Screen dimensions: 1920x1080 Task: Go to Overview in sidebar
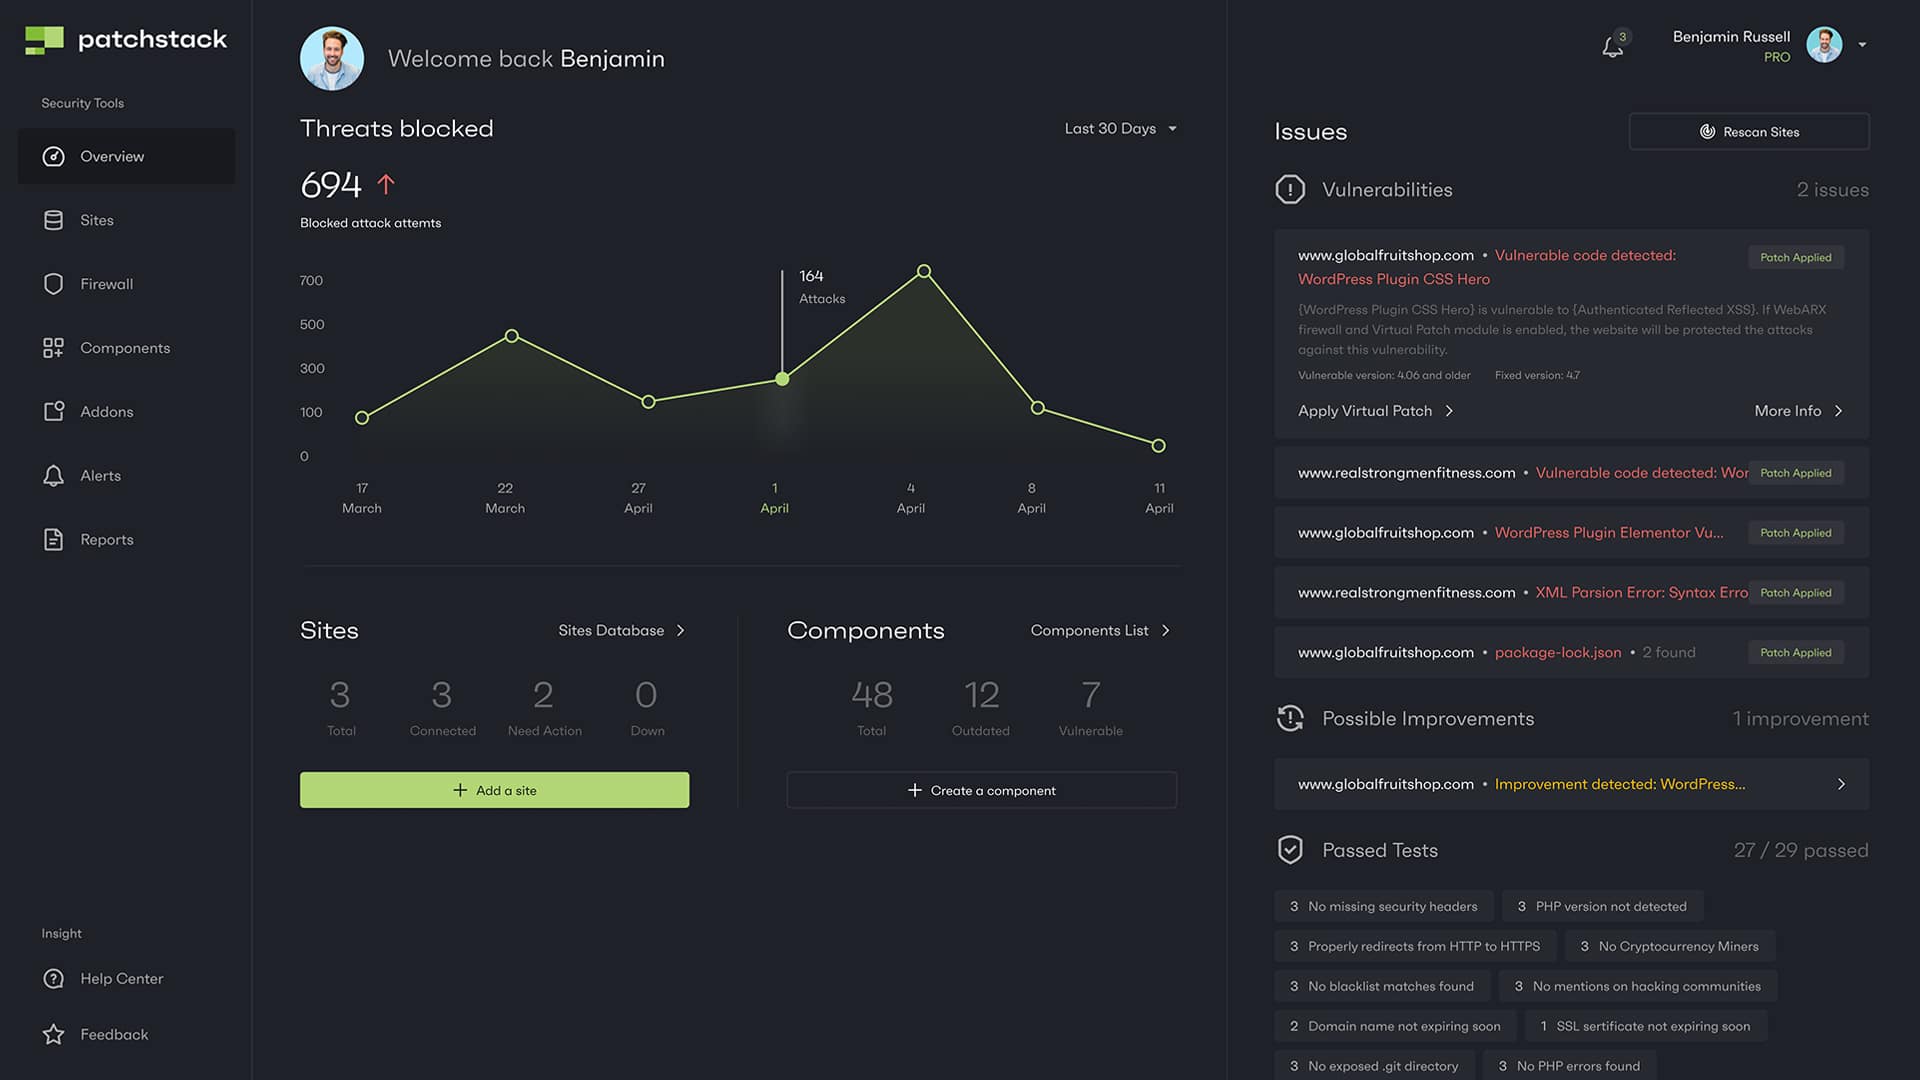click(127, 157)
